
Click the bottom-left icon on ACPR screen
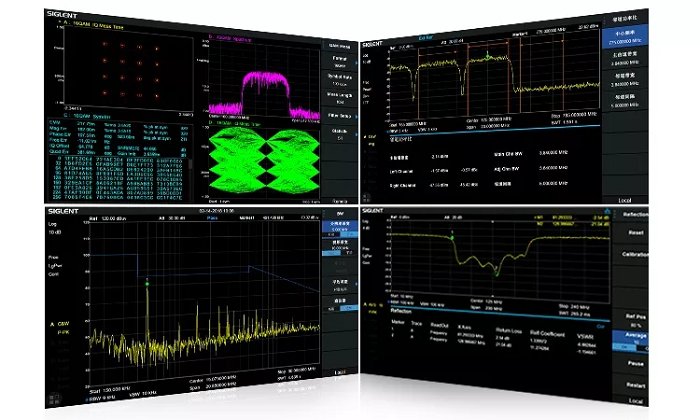point(366,195)
